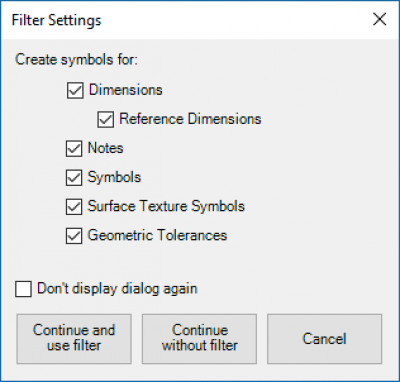This screenshot has height=382, width=400.
Task: Cancel the Filter Settings dialog
Action: tap(324, 339)
